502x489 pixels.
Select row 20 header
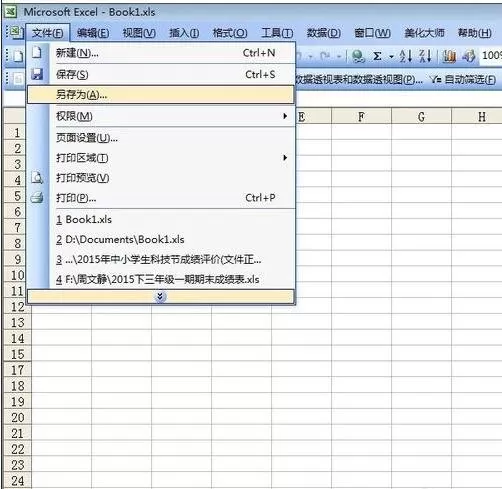tap(17, 417)
